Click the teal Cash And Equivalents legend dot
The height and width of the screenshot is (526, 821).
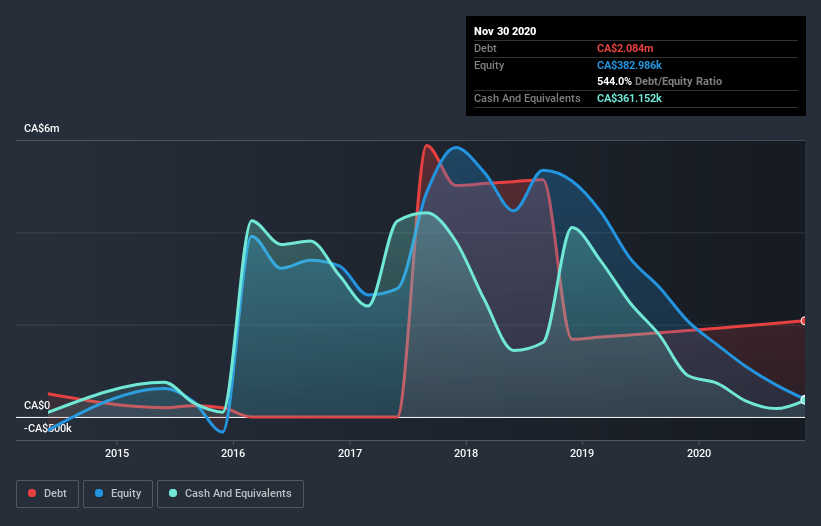pos(173,493)
